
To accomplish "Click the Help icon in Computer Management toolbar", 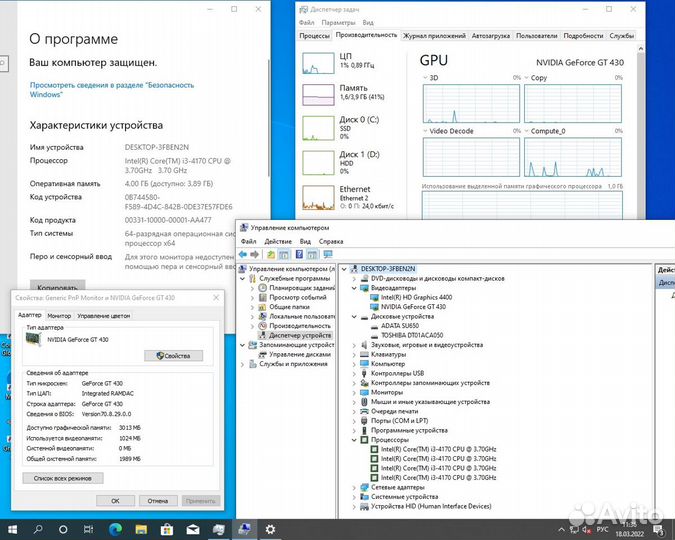I will (x=299, y=254).
